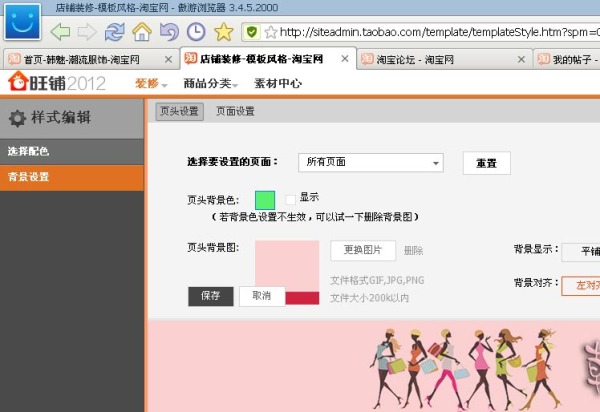Image resolution: width=600 pixels, height=412 pixels.
Task: Click the forward arrow button
Action: pos(87,32)
